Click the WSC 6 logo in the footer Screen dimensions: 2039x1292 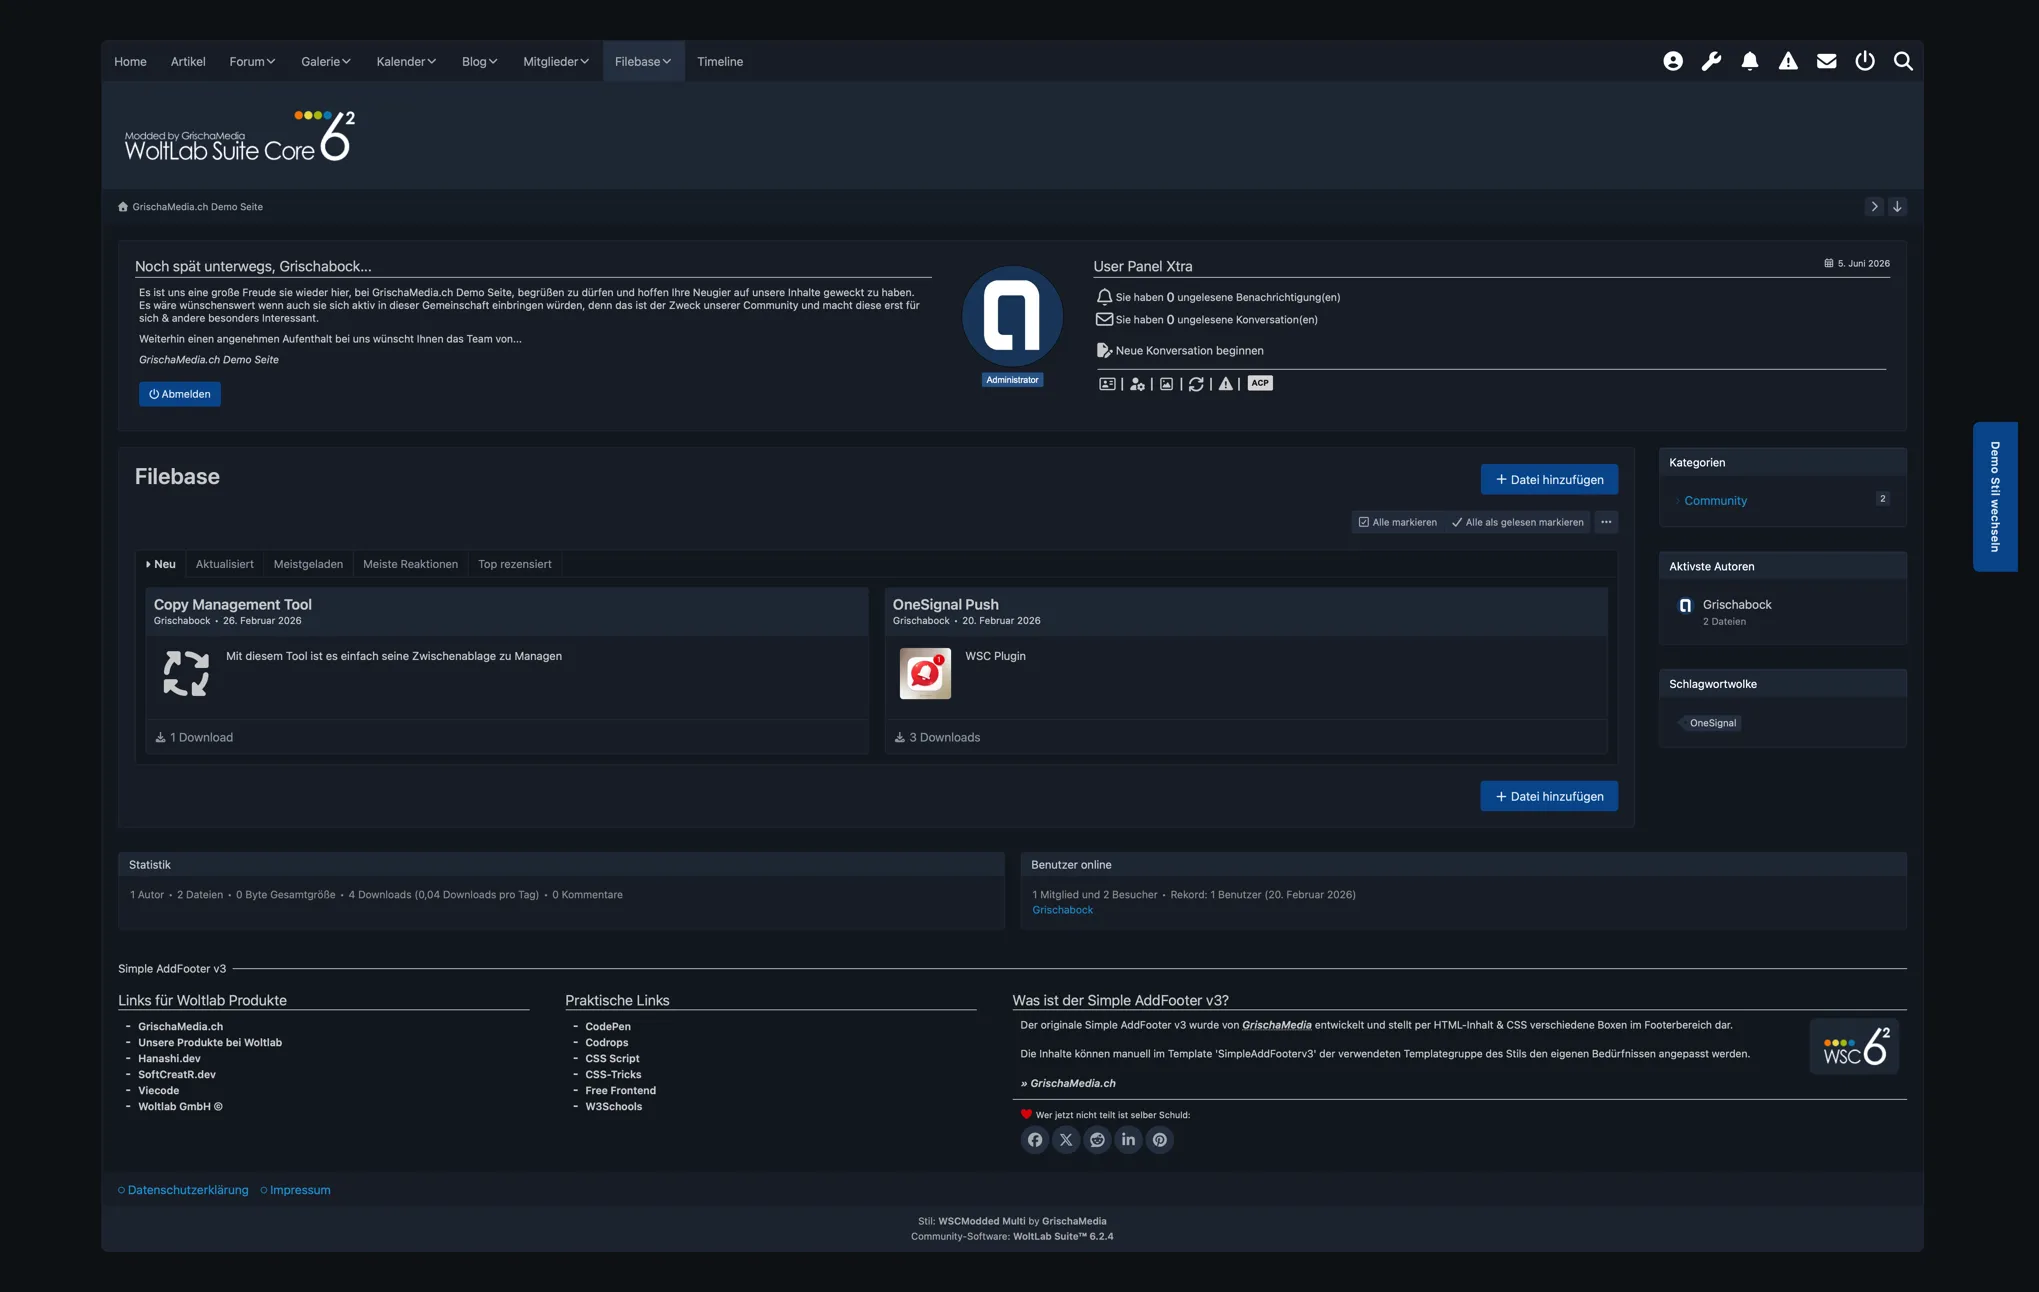pos(1854,1046)
